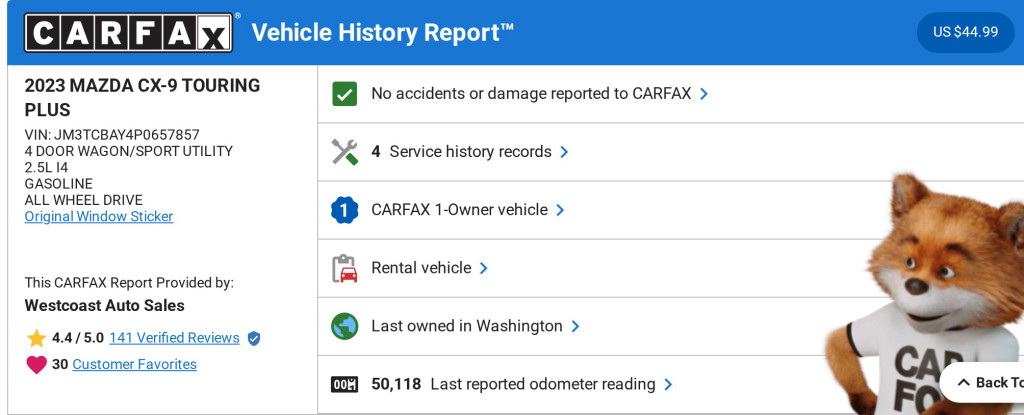Open the Original Window Sticker link
This screenshot has height=415, width=1024.
pyautogui.click(x=99, y=217)
